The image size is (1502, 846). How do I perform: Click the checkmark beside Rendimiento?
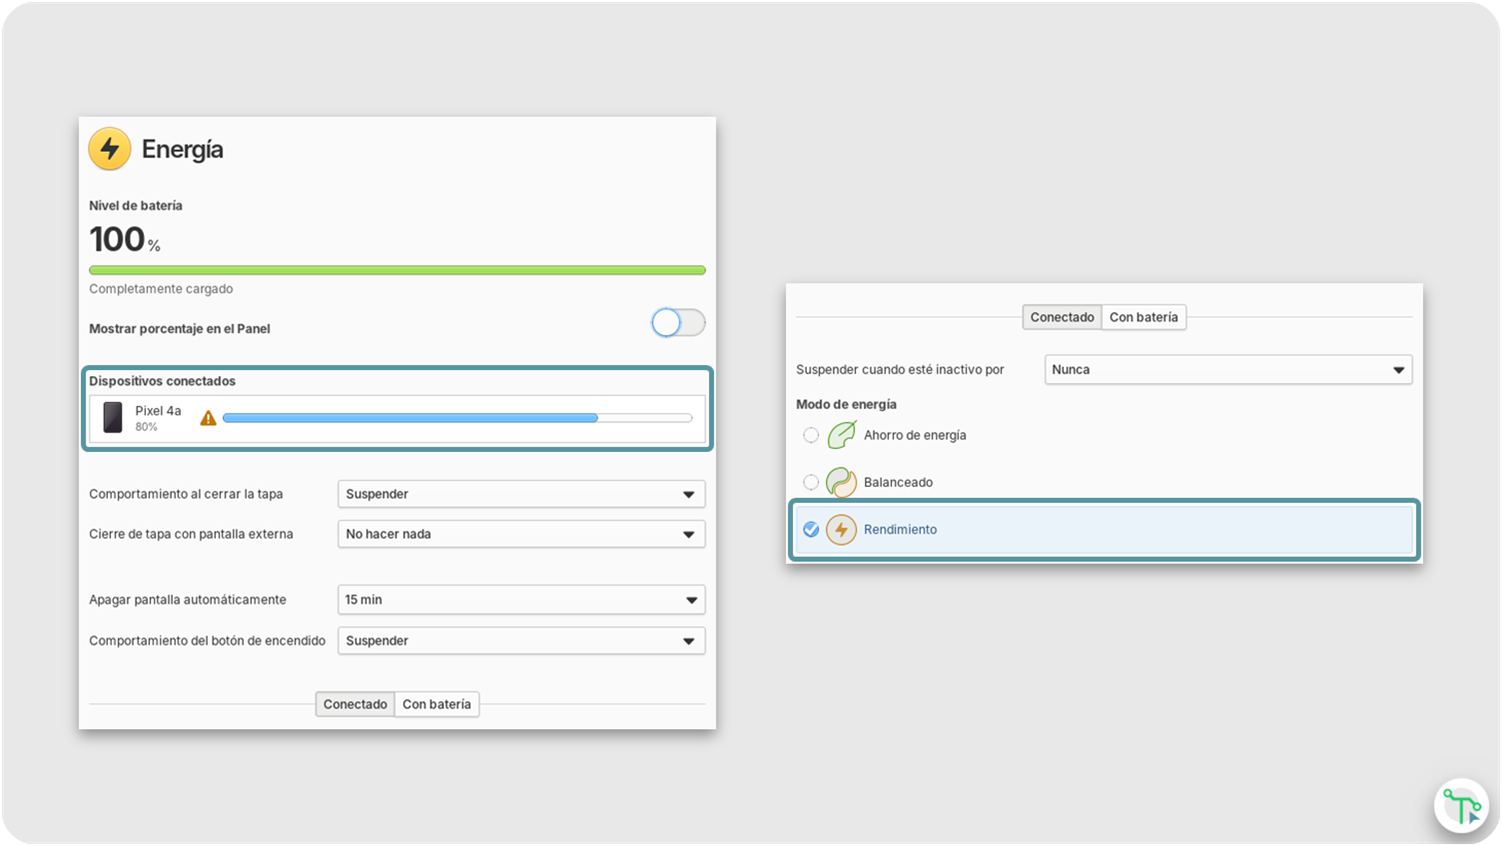(x=811, y=530)
